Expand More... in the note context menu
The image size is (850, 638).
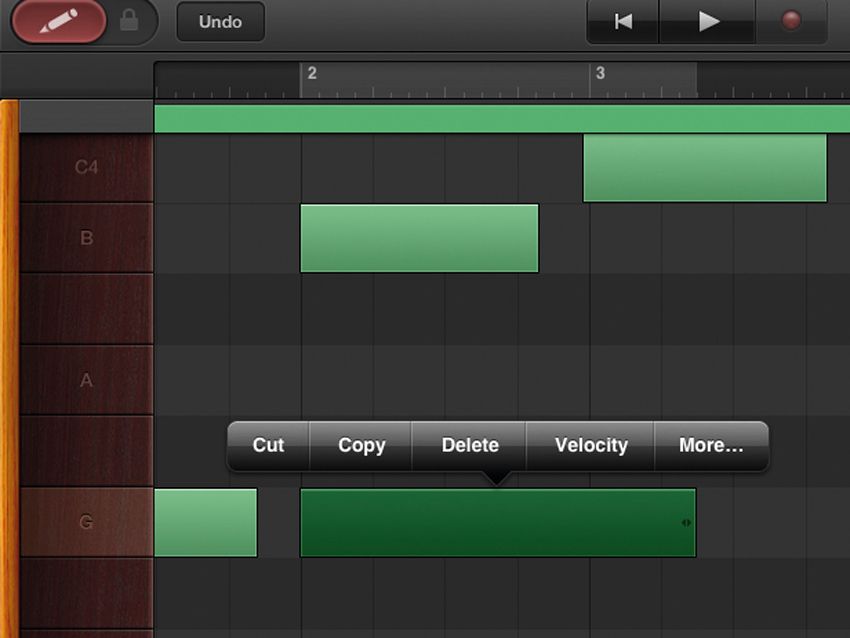pos(712,446)
